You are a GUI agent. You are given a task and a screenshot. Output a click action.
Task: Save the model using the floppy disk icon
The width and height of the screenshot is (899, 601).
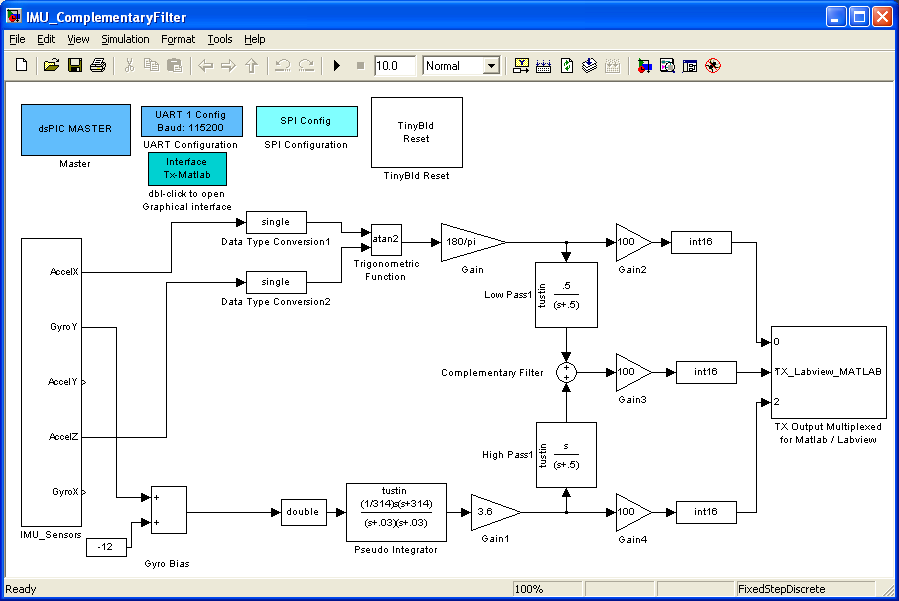click(75, 65)
